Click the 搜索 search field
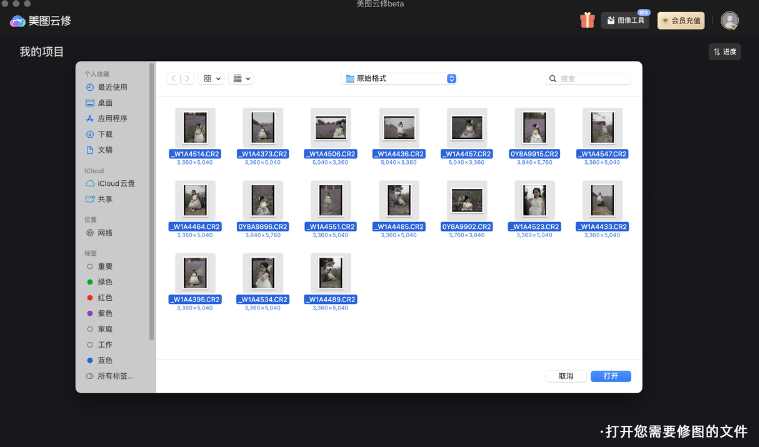 (x=588, y=78)
